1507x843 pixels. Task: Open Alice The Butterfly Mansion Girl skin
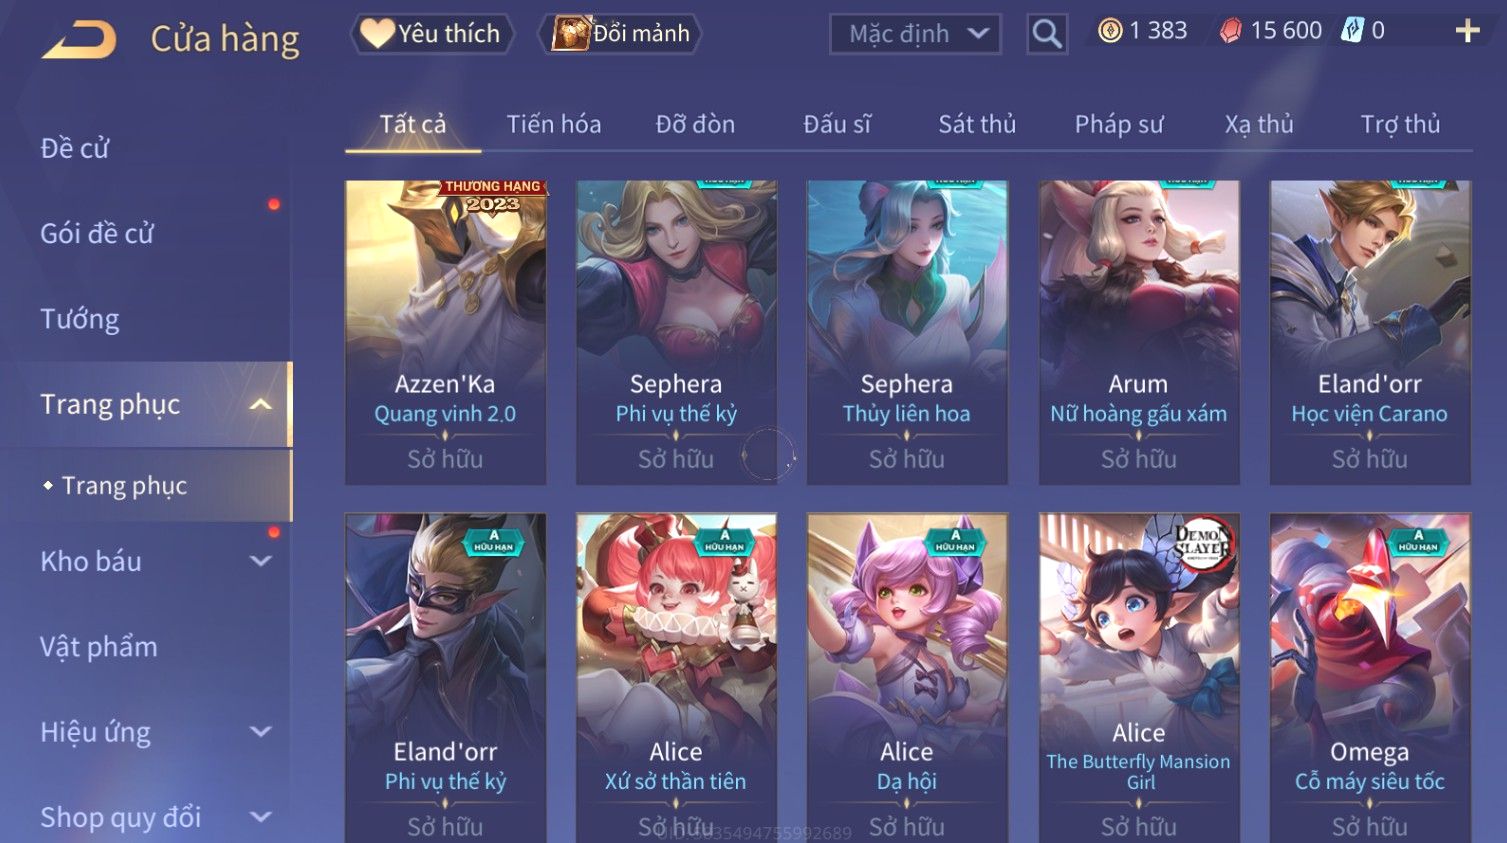click(x=1139, y=678)
